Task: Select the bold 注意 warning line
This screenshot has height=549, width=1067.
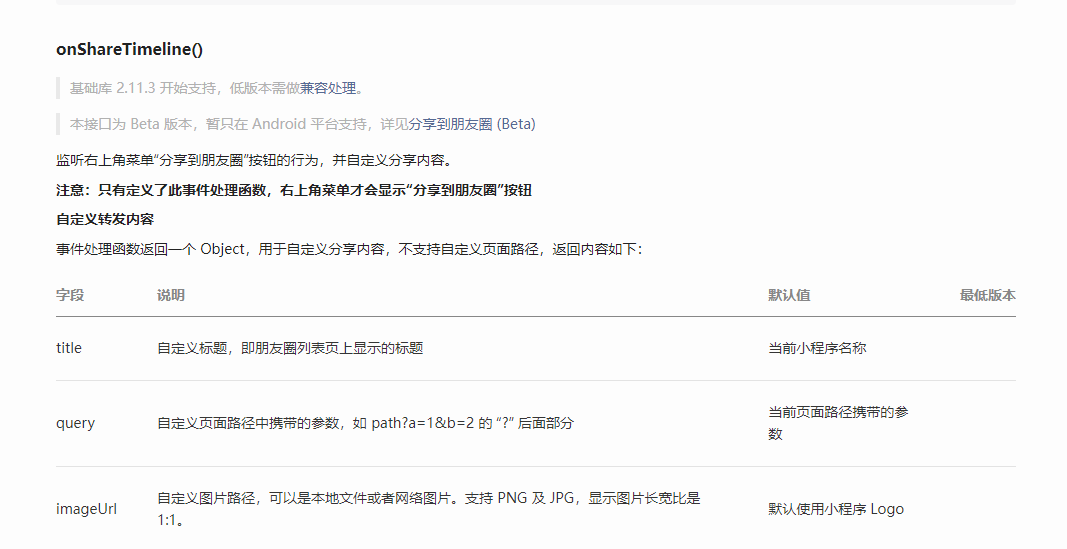Action: 294,190
